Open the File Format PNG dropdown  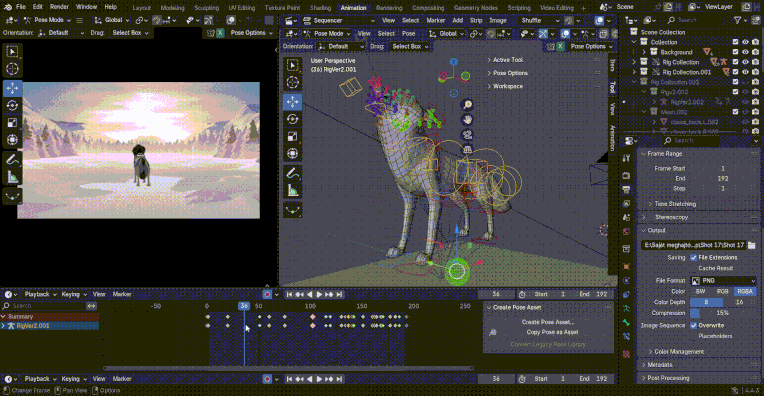coord(723,281)
